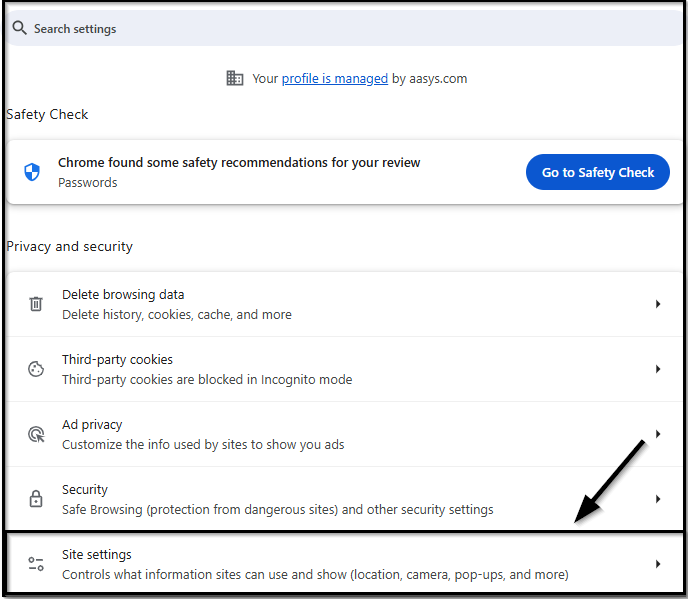The height and width of the screenshot is (599, 688).
Task: Click the Third-party cookies cookie icon
Action: (36, 369)
